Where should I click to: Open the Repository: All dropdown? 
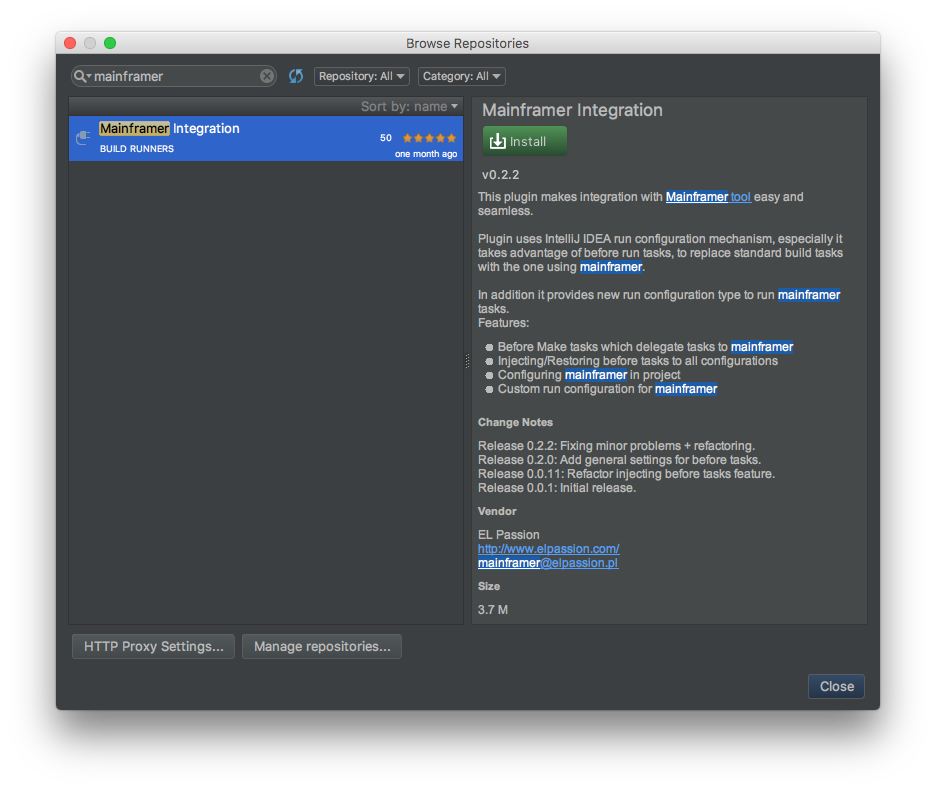click(x=362, y=76)
